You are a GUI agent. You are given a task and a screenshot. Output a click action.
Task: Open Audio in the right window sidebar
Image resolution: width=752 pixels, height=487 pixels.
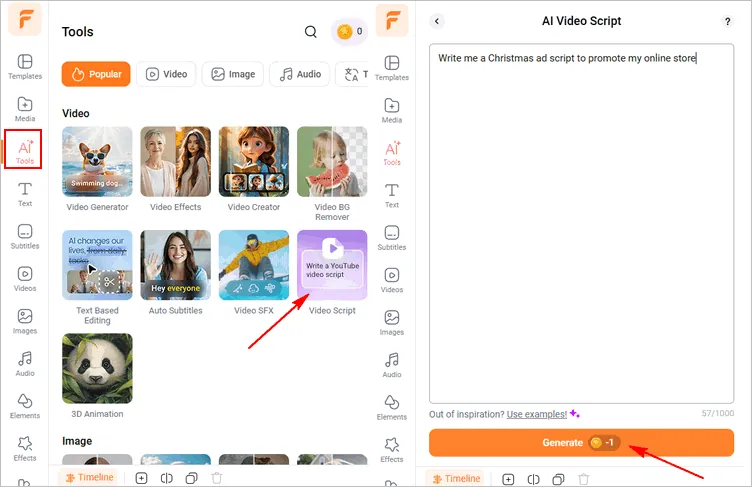point(392,366)
